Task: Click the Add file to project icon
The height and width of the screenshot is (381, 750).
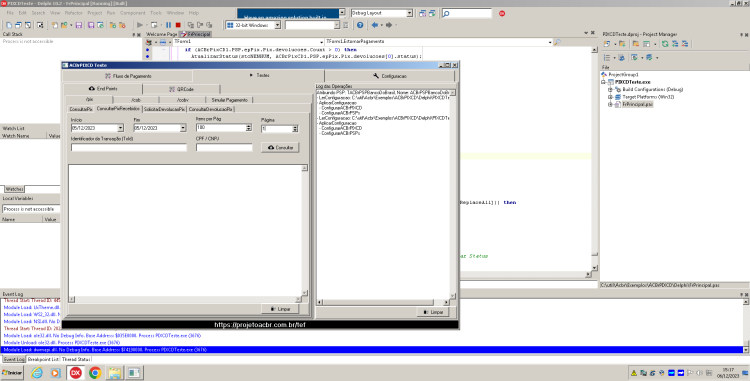Action: pyautogui.click(x=112, y=25)
